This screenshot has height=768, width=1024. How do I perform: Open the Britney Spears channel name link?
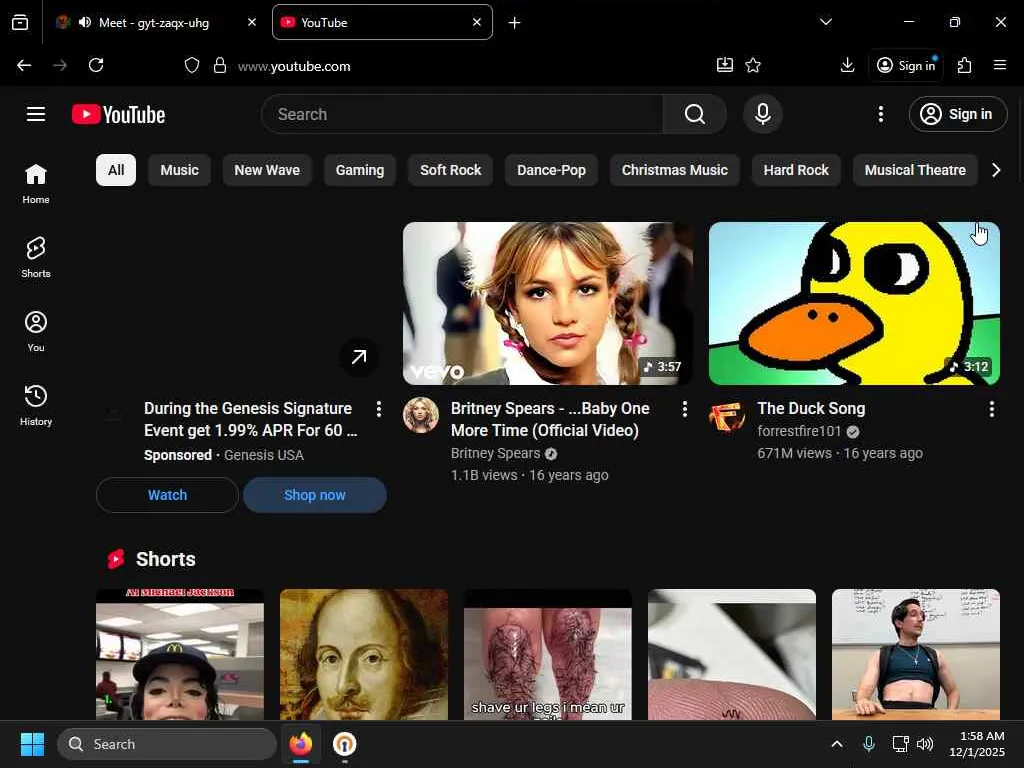(496, 453)
